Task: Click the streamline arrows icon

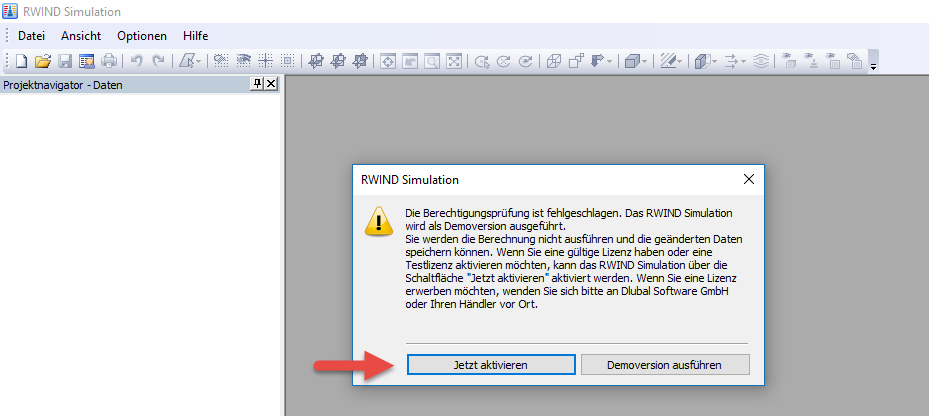Action: pyautogui.click(x=732, y=60)
